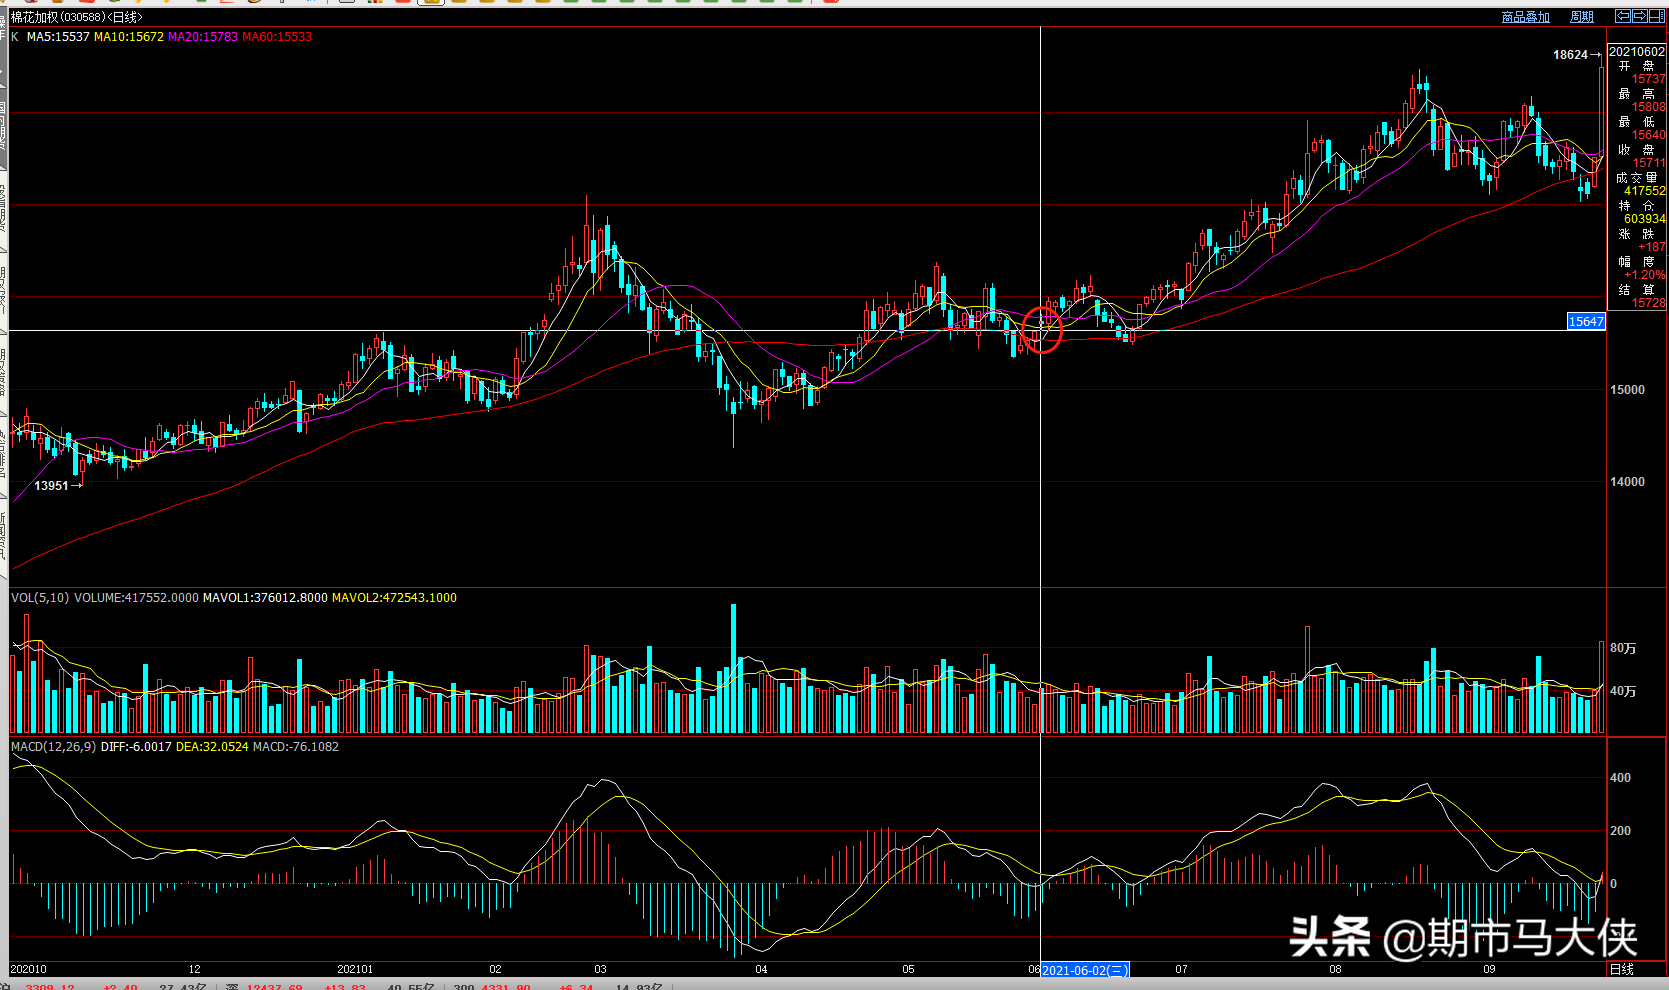This screenshot has height=990, width=1669.
Task: Click the 15728 settlement value
Action: [x=1649, y=303]
